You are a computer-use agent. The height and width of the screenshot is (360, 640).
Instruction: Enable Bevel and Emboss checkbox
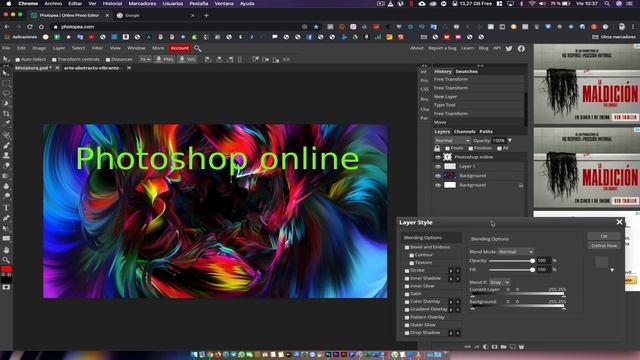[x=407, y=247]
